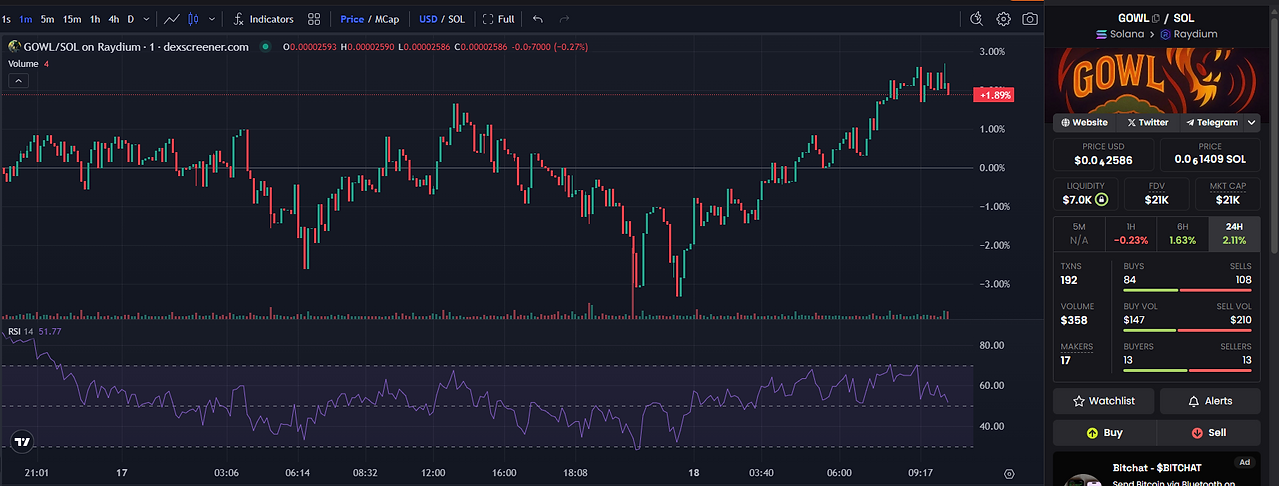Take a chart snapshot with camera icon

pyautogui.click(x=1030, y=19)
